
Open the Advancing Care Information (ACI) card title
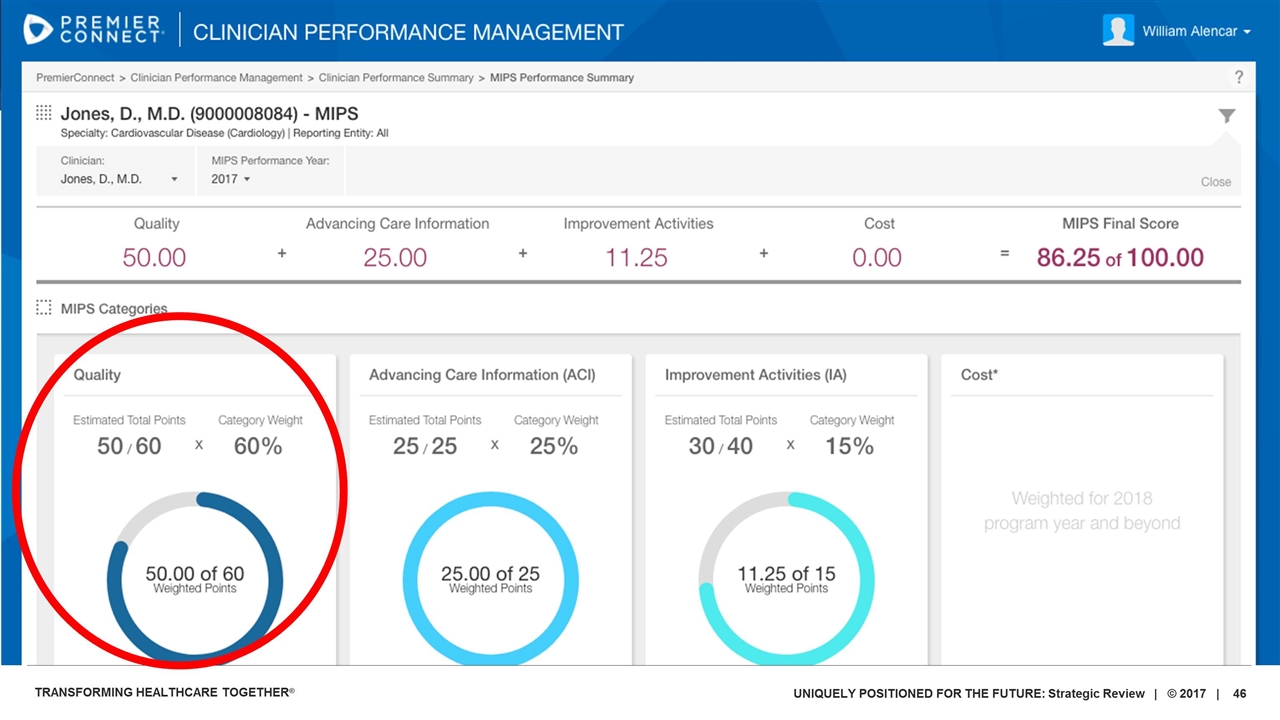click(482, 375)
